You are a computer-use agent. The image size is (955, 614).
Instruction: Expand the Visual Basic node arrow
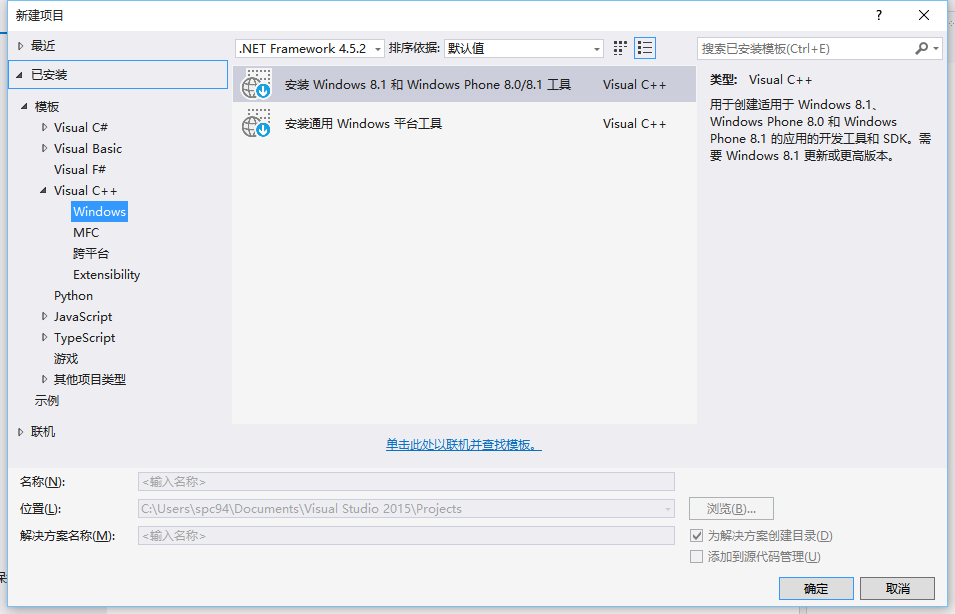click(44, 148)
